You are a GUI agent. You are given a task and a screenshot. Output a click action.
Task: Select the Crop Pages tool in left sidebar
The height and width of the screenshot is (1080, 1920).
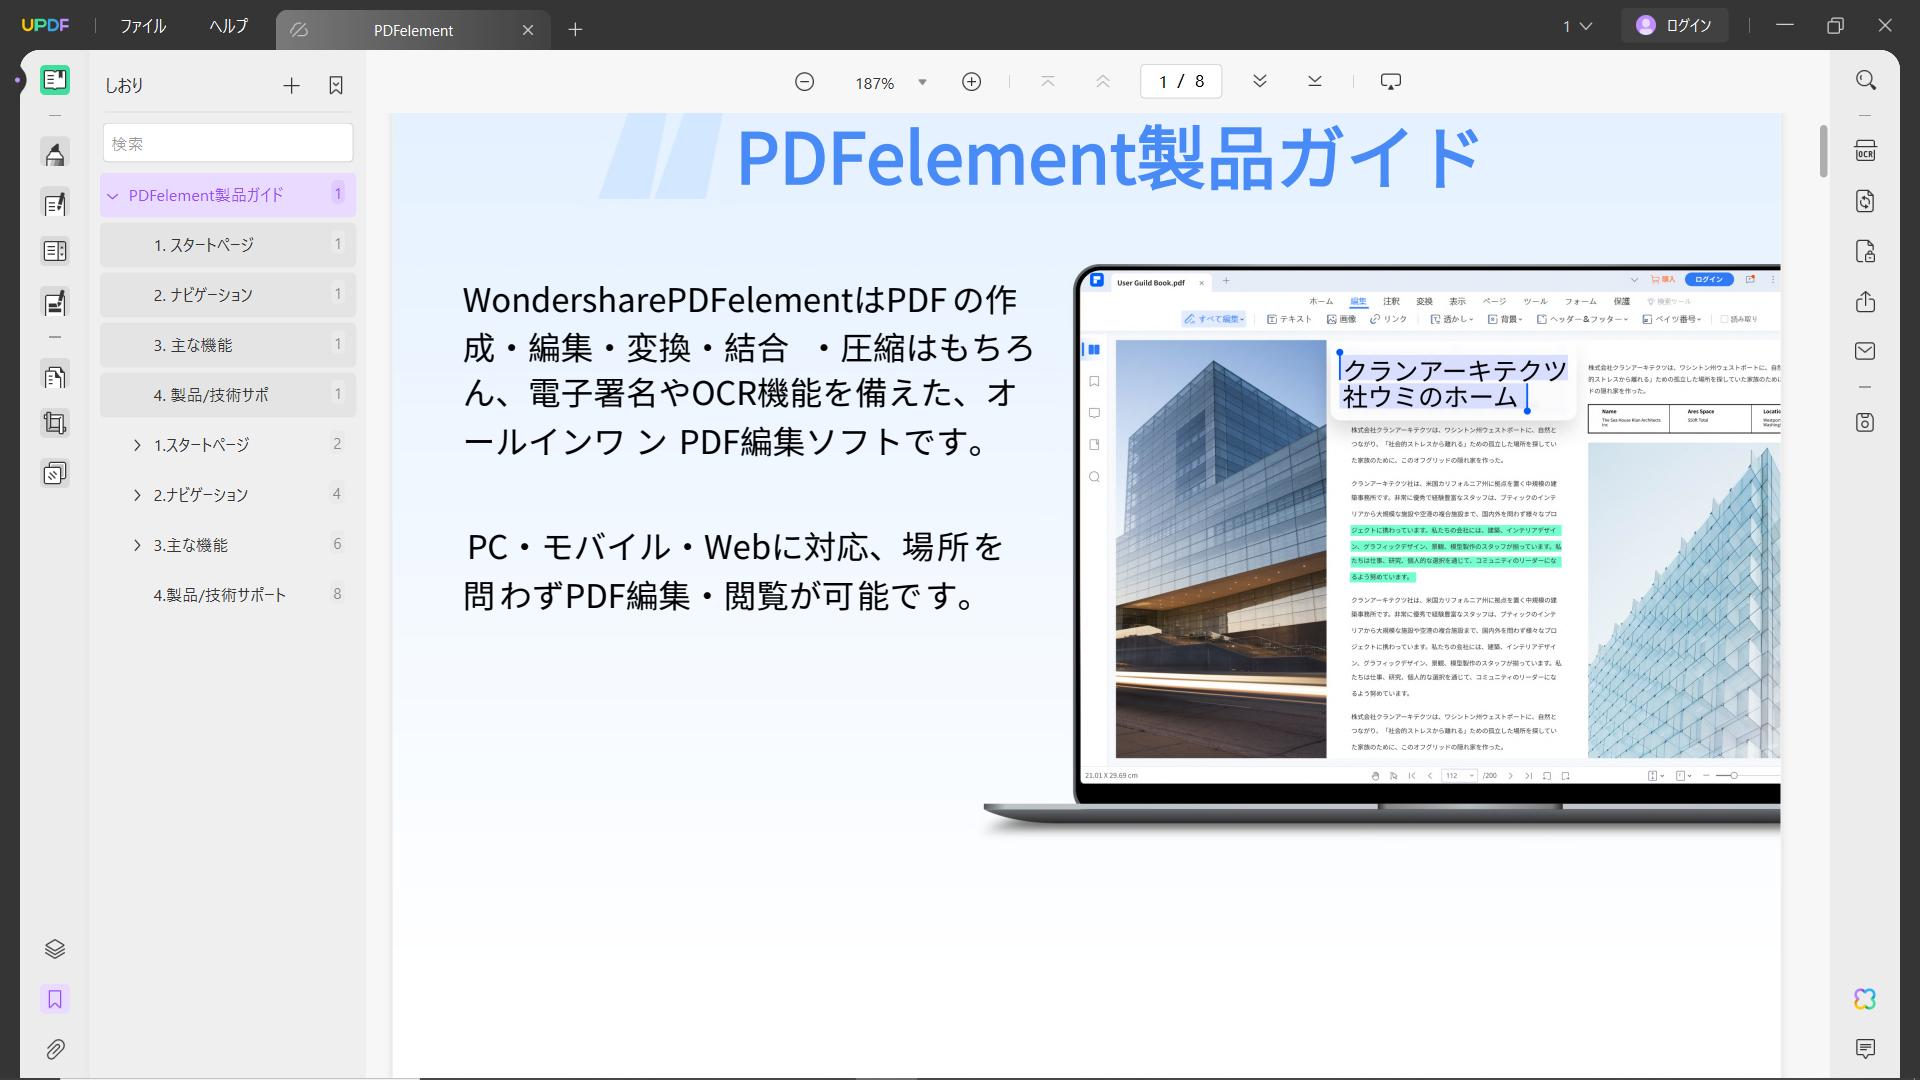(x=55, y=423)
